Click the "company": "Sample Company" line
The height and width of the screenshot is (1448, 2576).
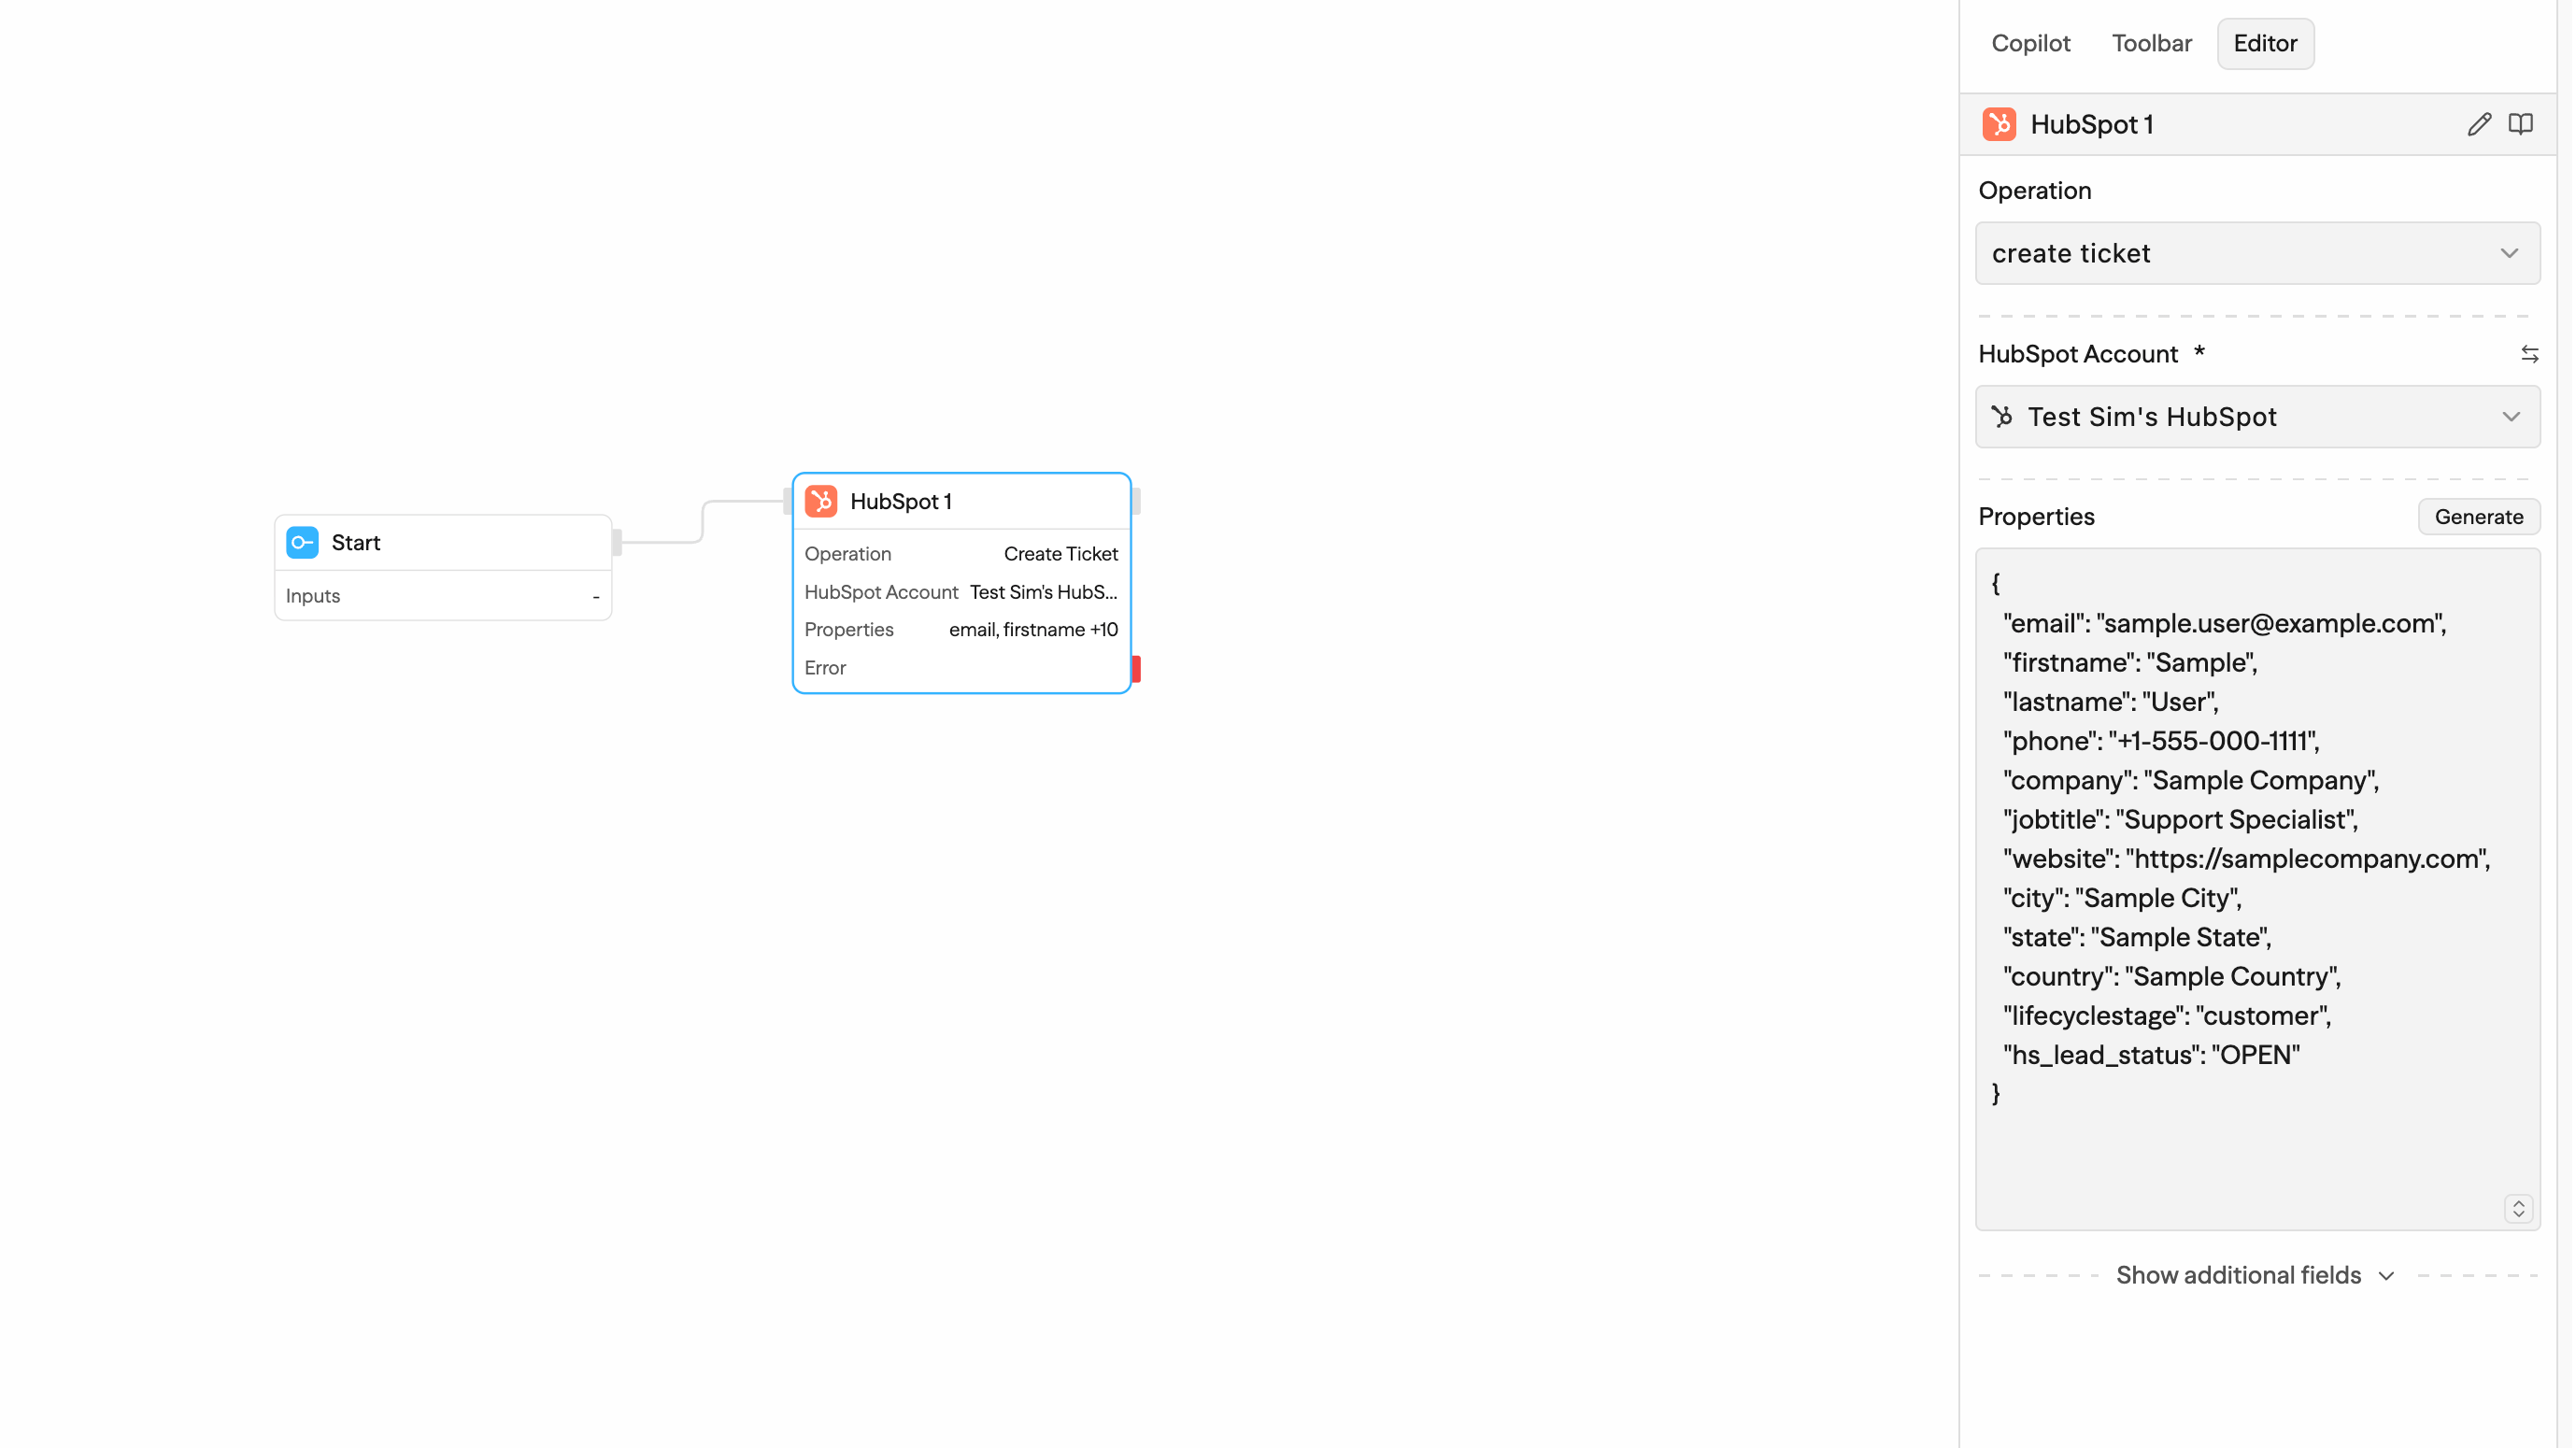pos(2191,780)
